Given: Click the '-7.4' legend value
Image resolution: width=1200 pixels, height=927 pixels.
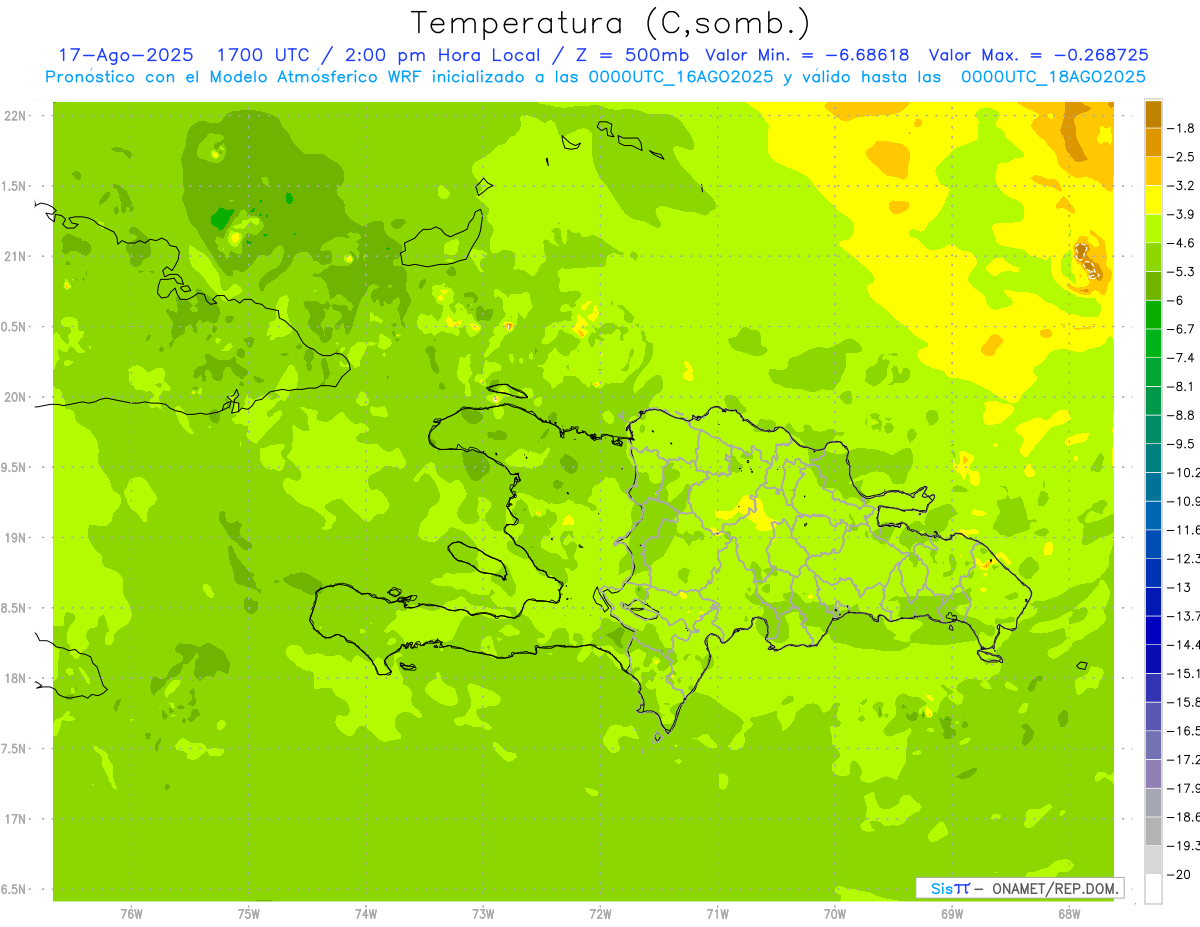Looking at the screenshot, I should tap(1182, 358).
